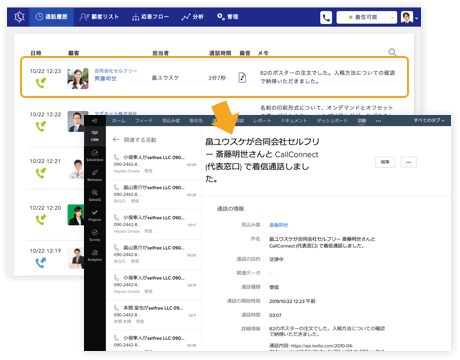Click the 編集 button
The image size is (460, 360).
click(385, 162)
